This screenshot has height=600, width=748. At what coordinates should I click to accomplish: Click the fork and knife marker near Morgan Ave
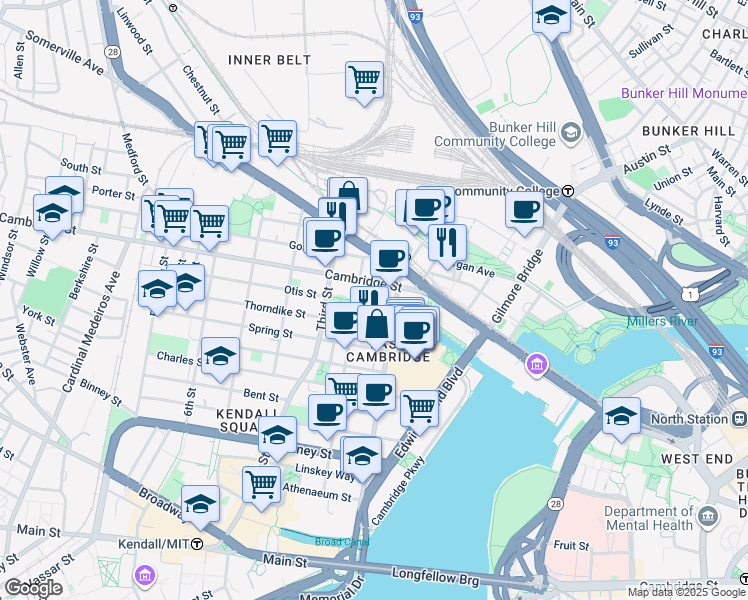pos(447,242)
